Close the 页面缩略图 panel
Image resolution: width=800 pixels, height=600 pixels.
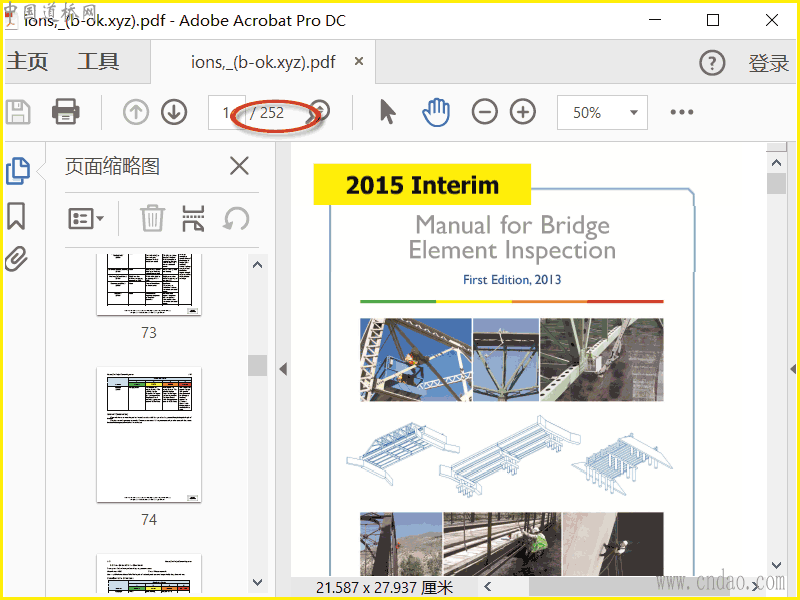pyautogui.click(x=239, y=166)
